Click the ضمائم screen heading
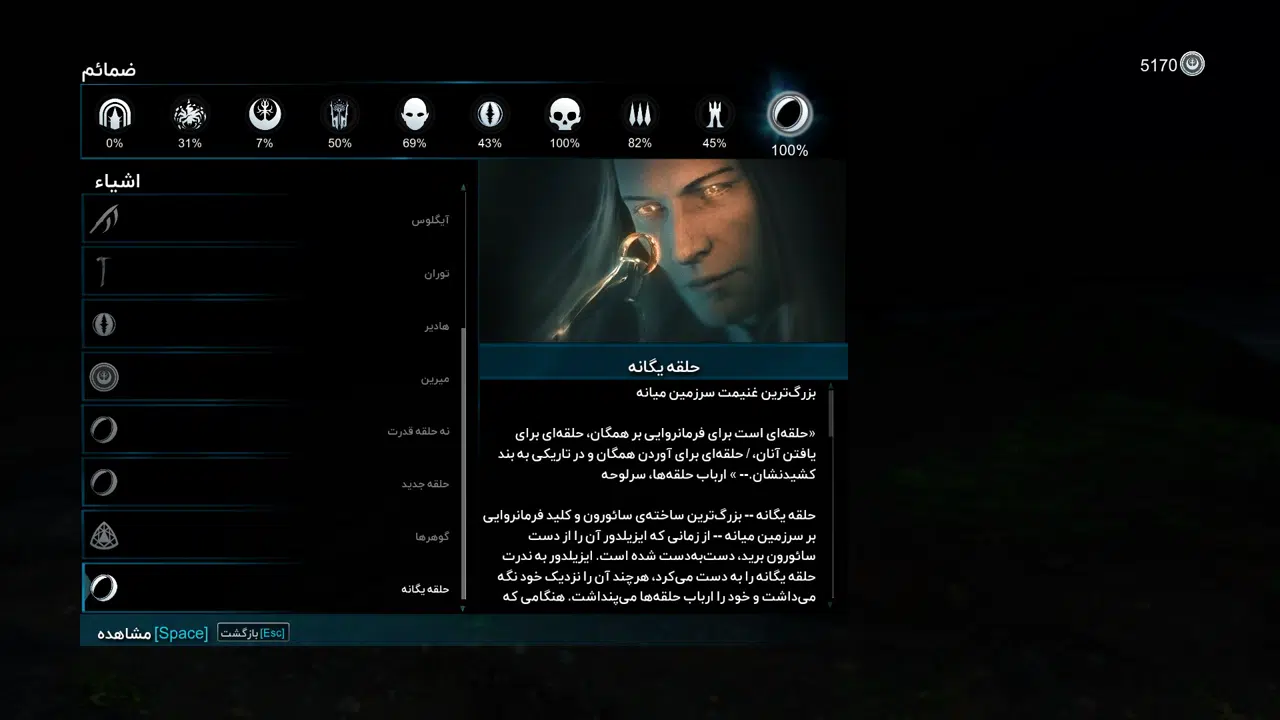This screenshot has width=1280, height=720. pos(109,70)
